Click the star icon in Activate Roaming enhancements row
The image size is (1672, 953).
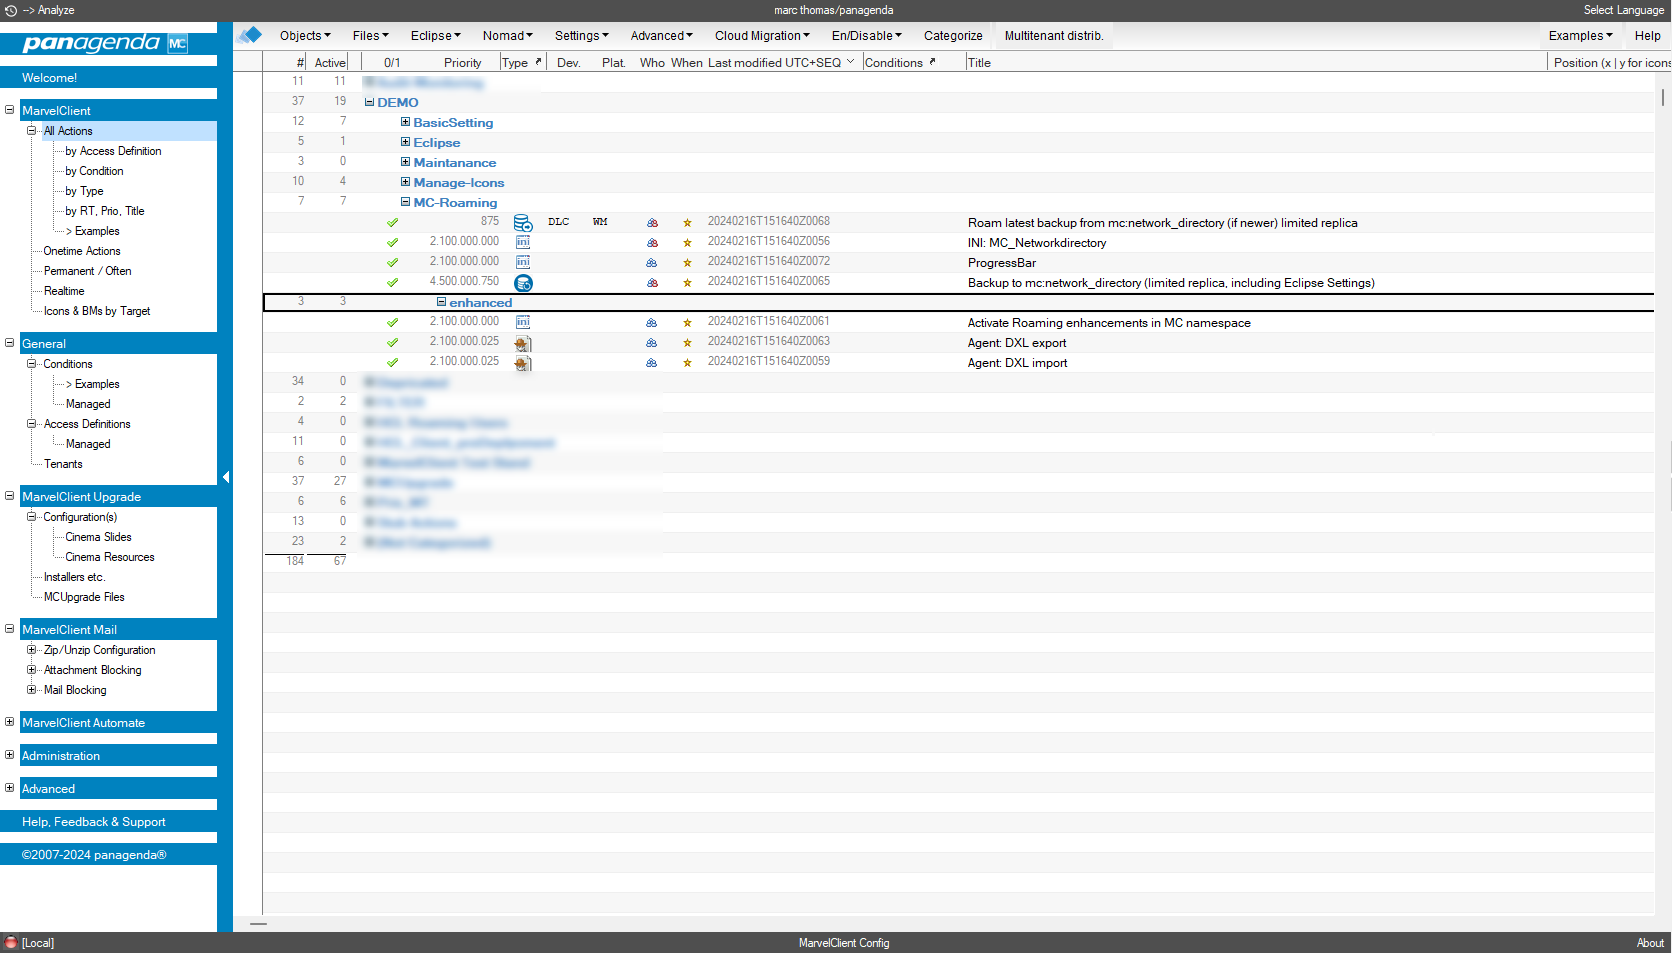point(687,323)
